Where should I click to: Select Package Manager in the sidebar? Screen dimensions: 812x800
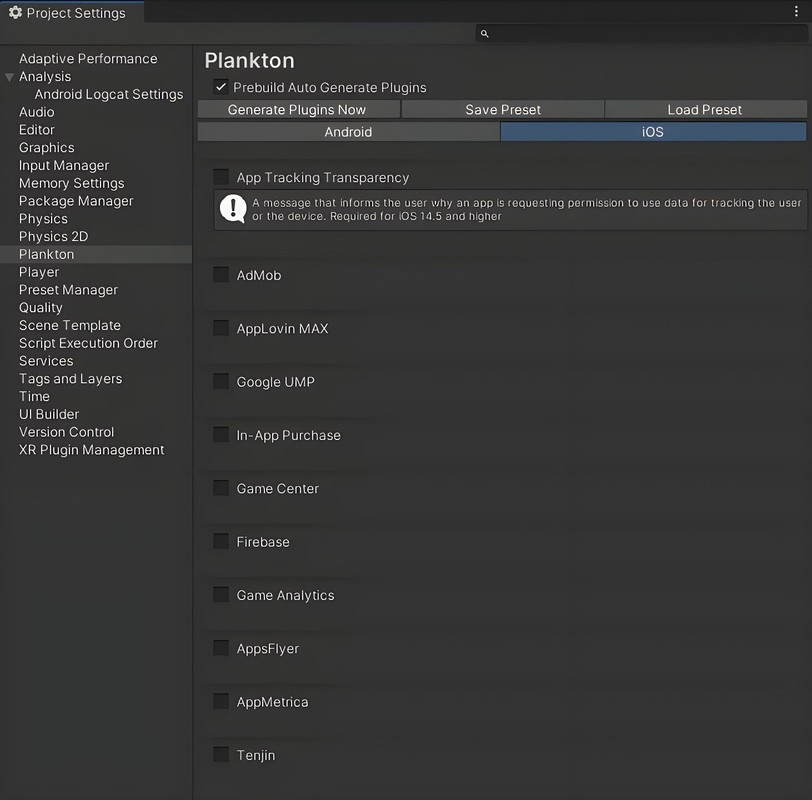point(76,201)
